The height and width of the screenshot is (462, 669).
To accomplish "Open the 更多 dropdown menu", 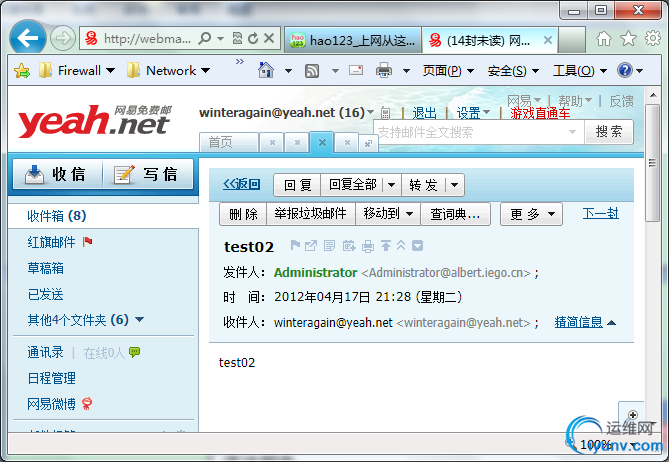I will (532, 214).
